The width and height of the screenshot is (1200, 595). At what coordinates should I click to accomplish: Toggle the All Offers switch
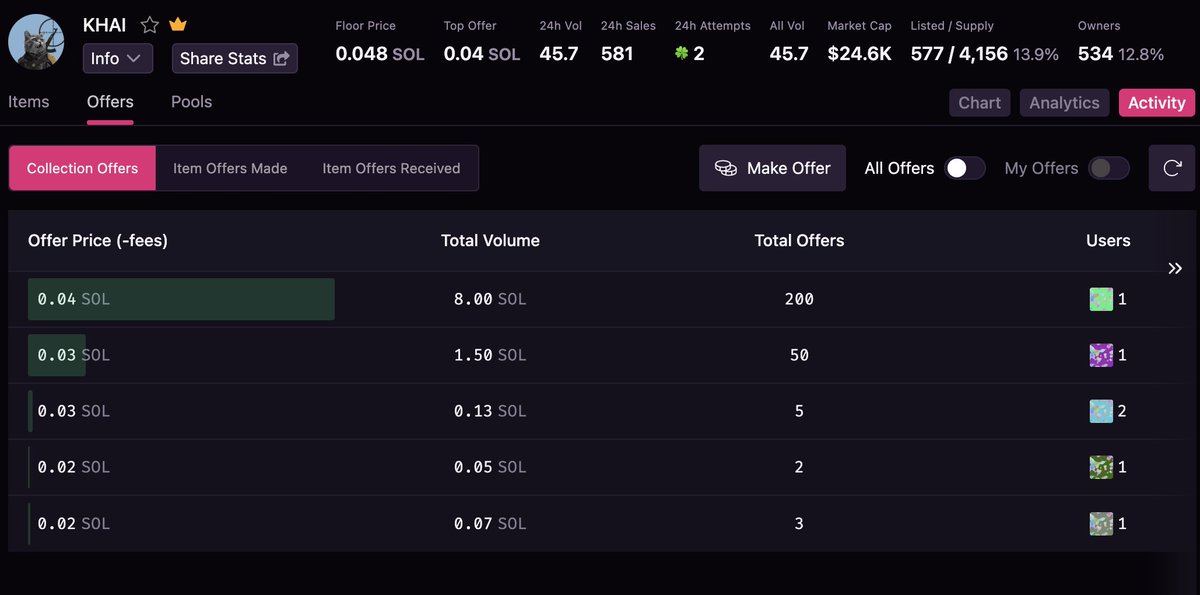(x=965, y=168)
